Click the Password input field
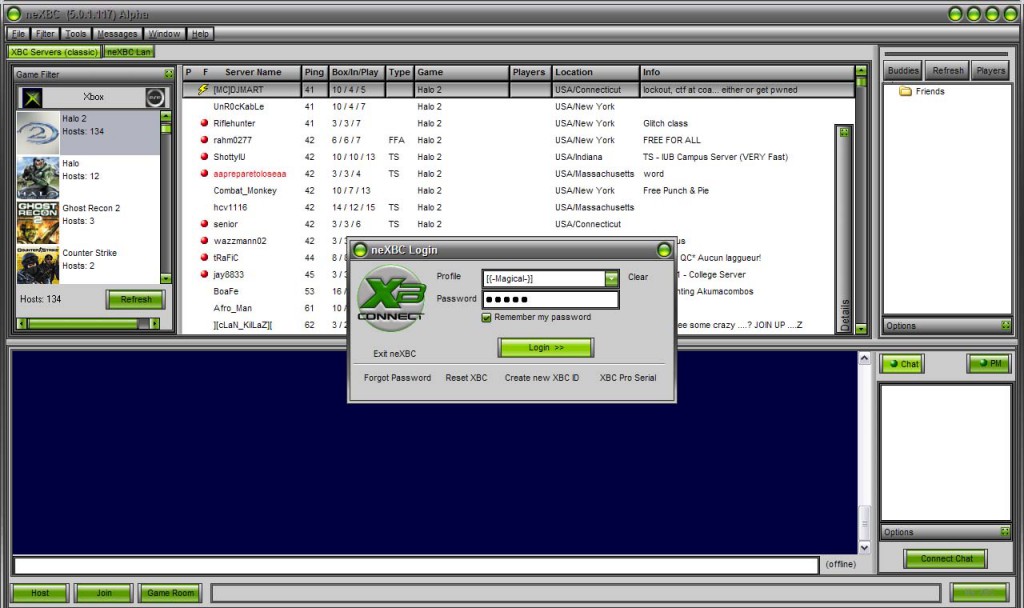 550,300
